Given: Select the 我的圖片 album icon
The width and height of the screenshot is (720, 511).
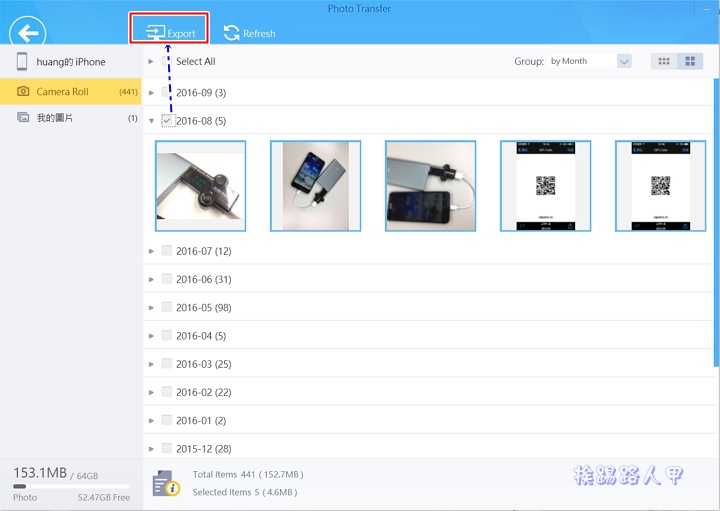Looking at the screenshot, I should point(22,118).
